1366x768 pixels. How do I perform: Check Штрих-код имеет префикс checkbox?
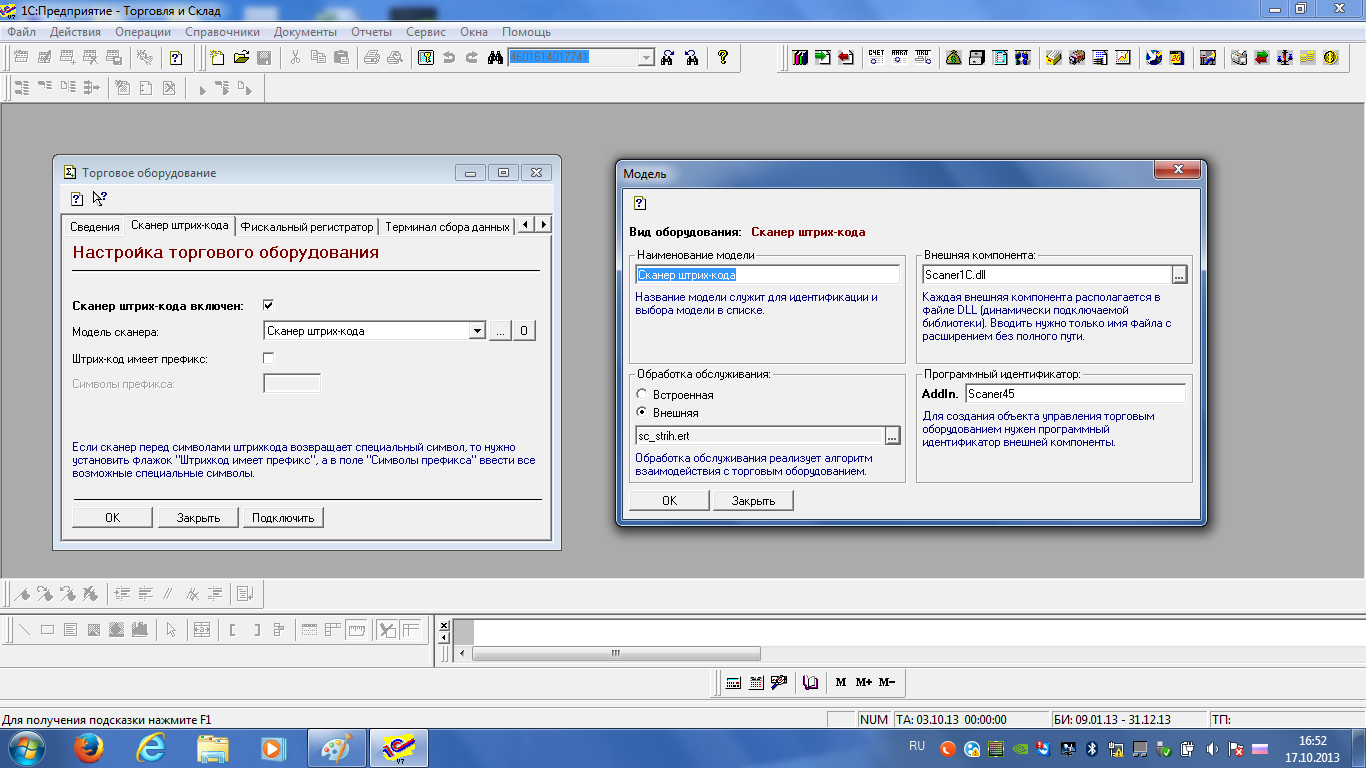tap(268, 357)
